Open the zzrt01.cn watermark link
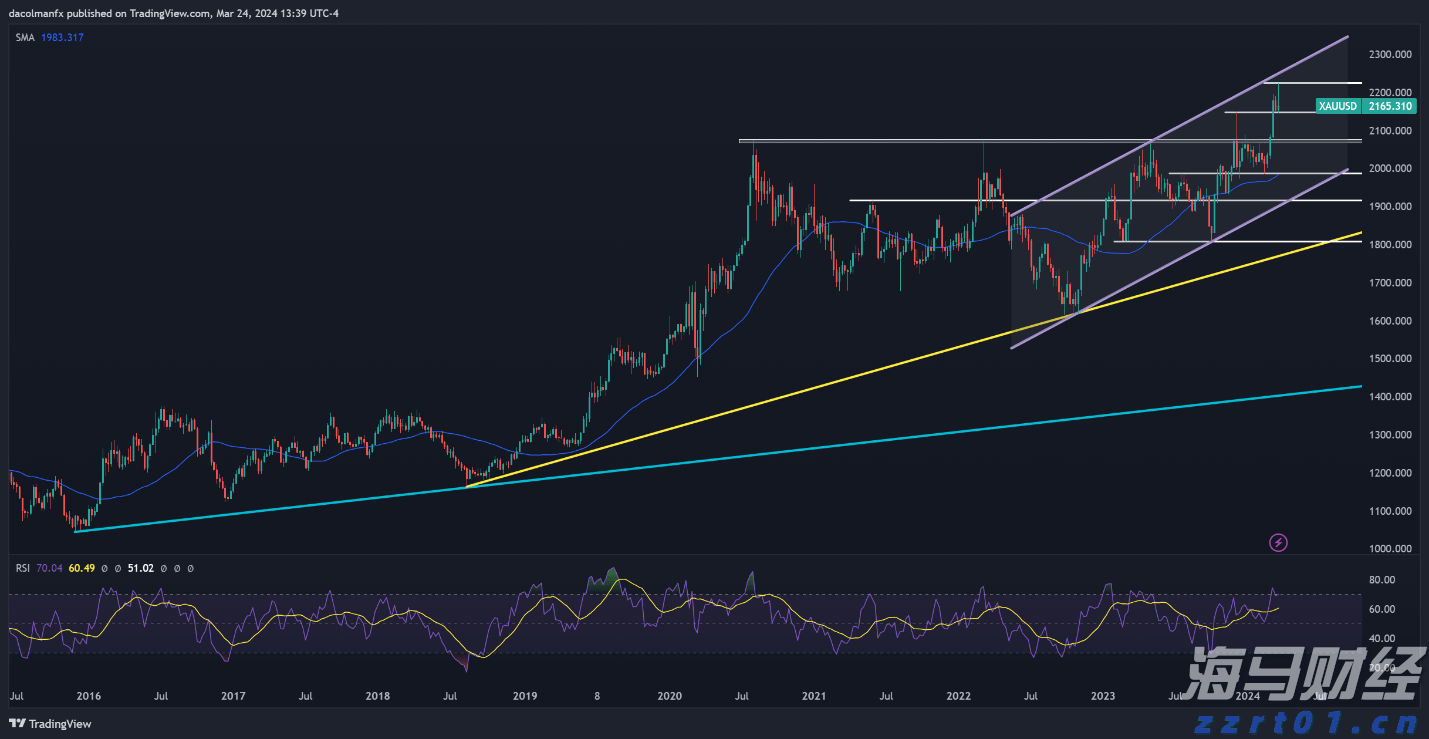The image size is (1429, 739). coord(1305,720)
